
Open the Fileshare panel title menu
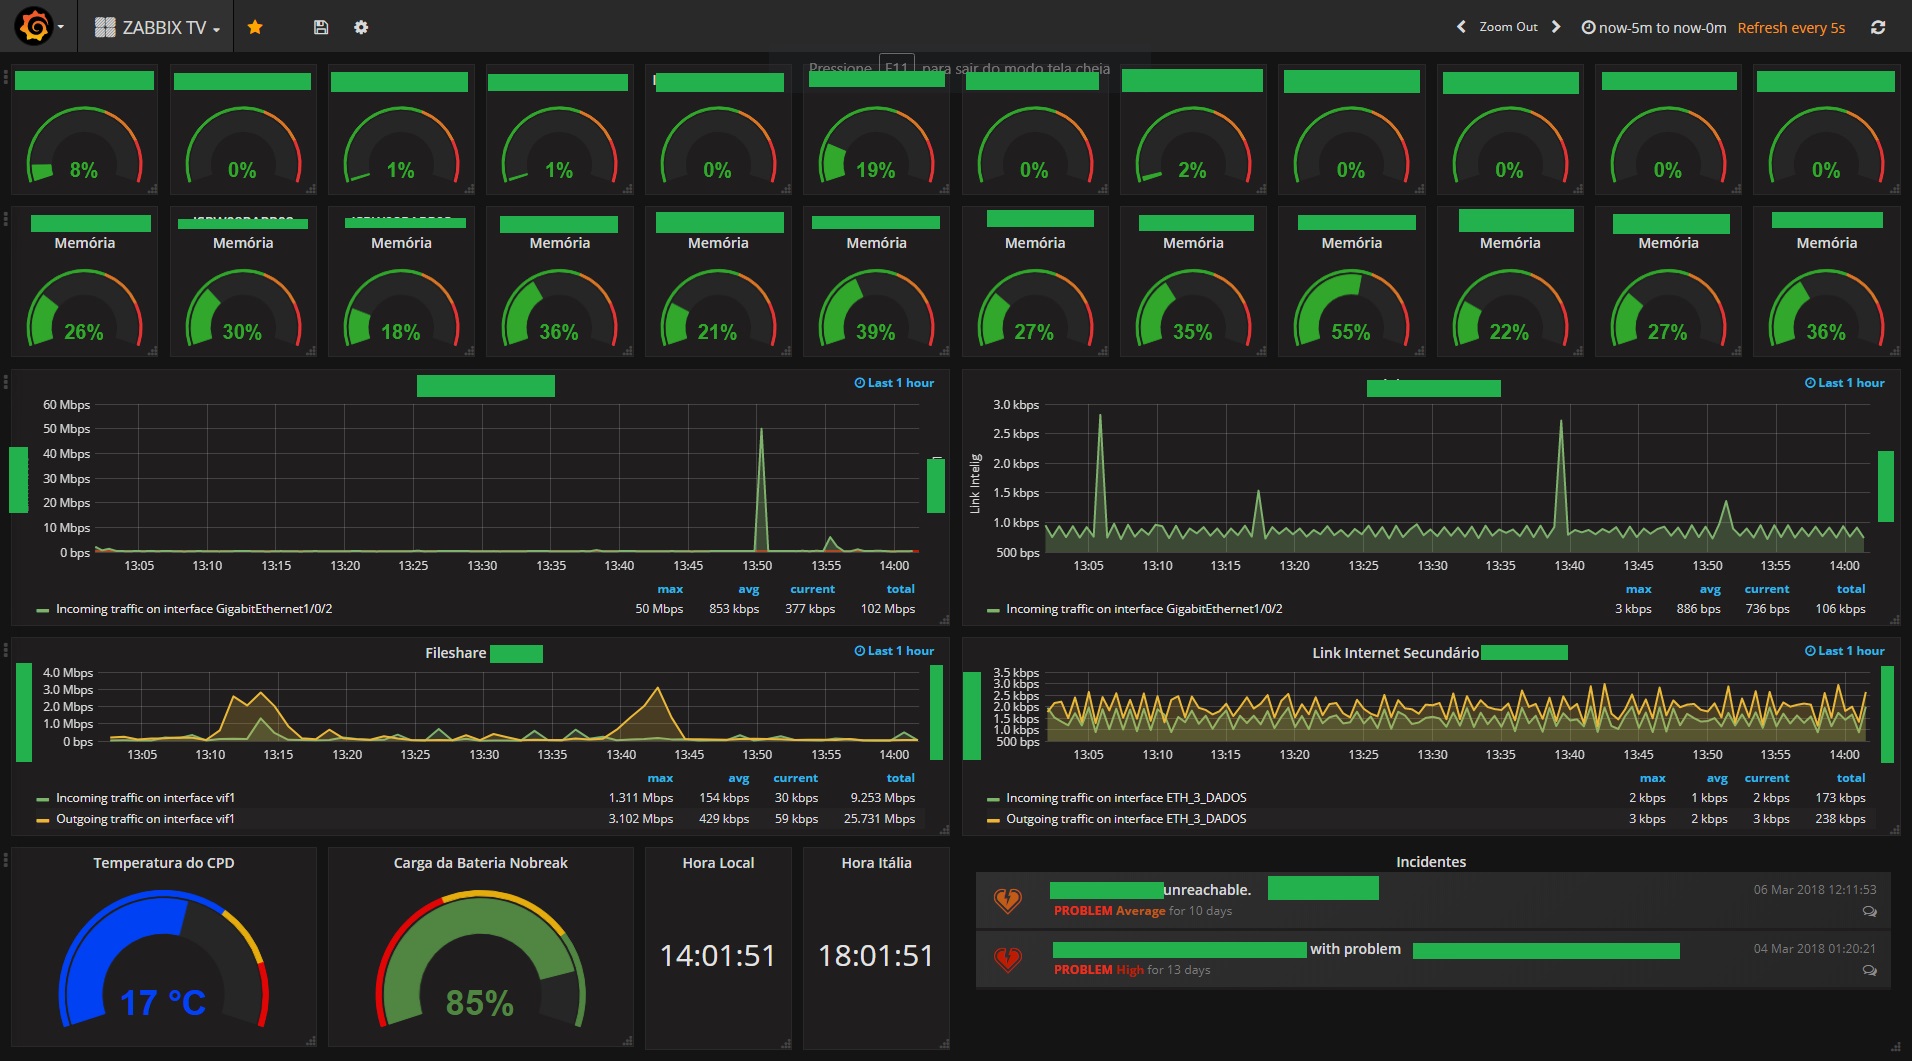coord(456,653)
